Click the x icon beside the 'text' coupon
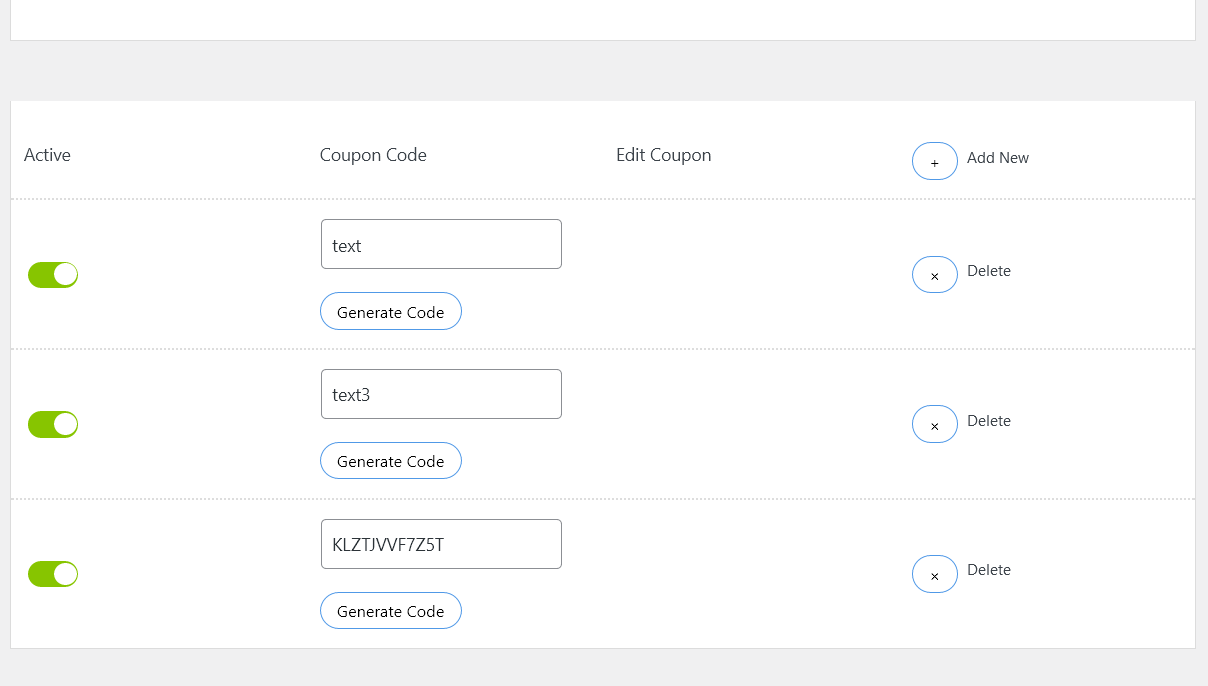Screen dimensions: 1208x686 pyautogui.click(x=934, y=275)
